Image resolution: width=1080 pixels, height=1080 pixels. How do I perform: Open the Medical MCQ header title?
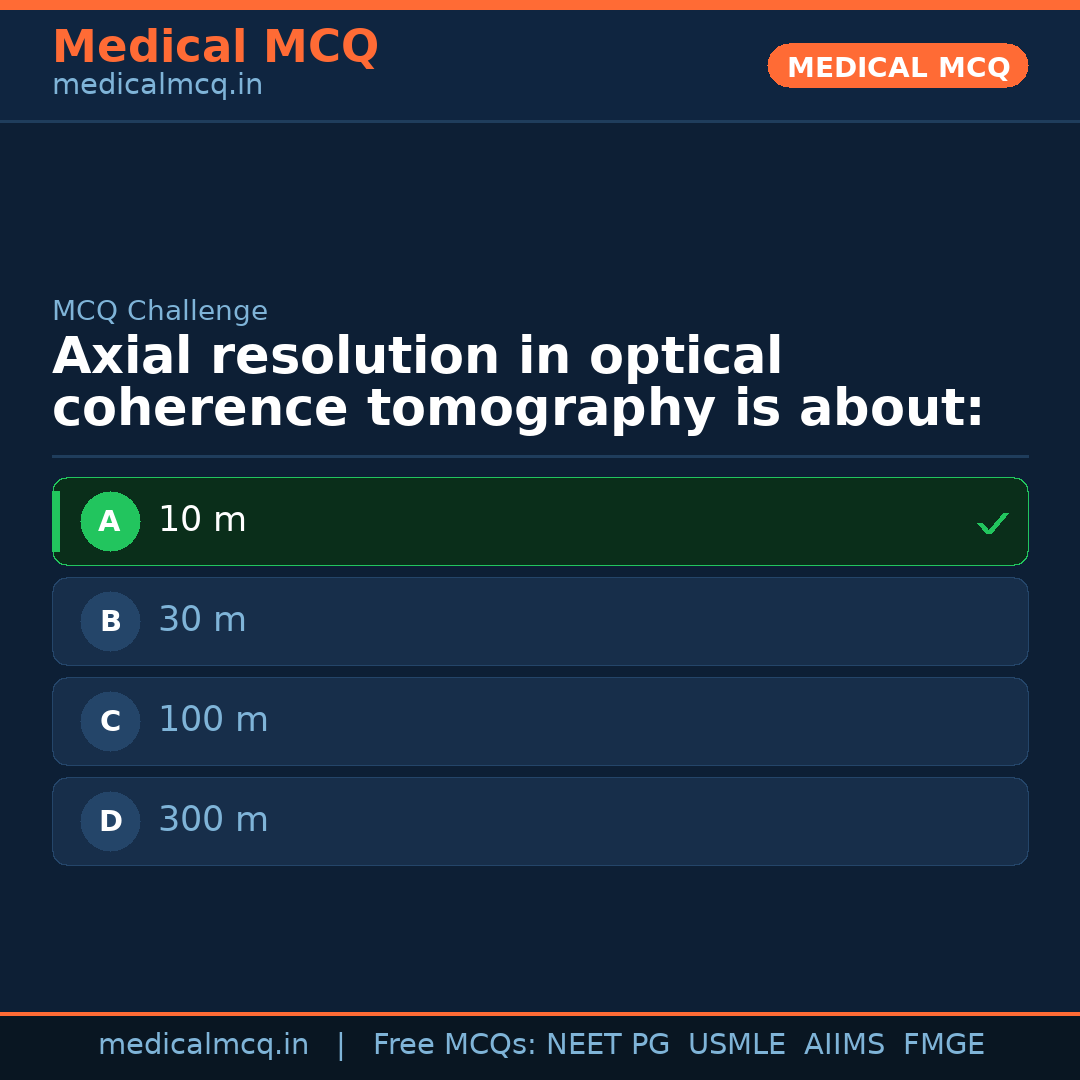(215, 47)
